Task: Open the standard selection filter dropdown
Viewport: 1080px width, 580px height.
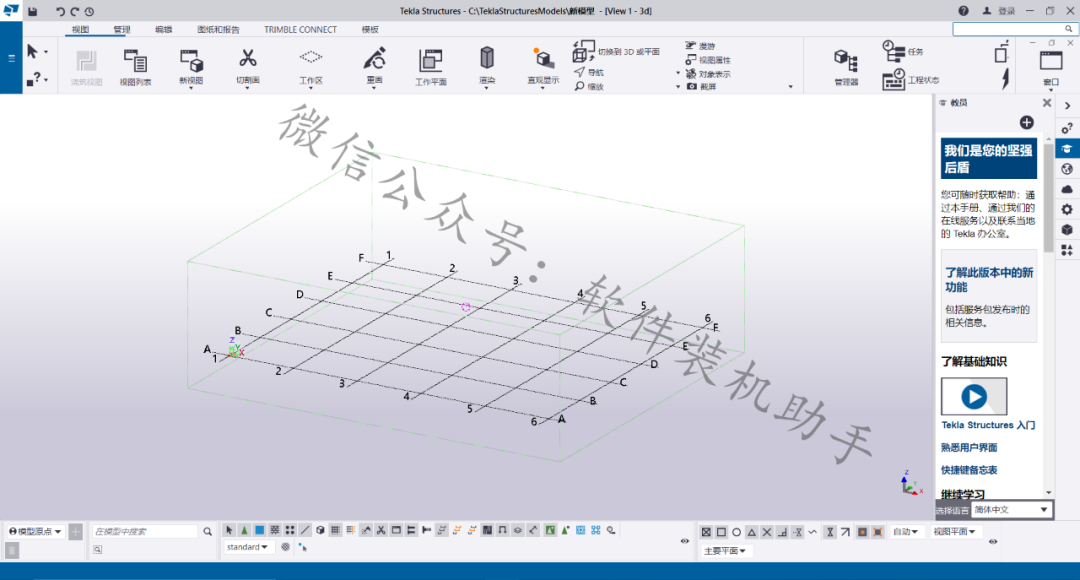Action: [247, 547]
